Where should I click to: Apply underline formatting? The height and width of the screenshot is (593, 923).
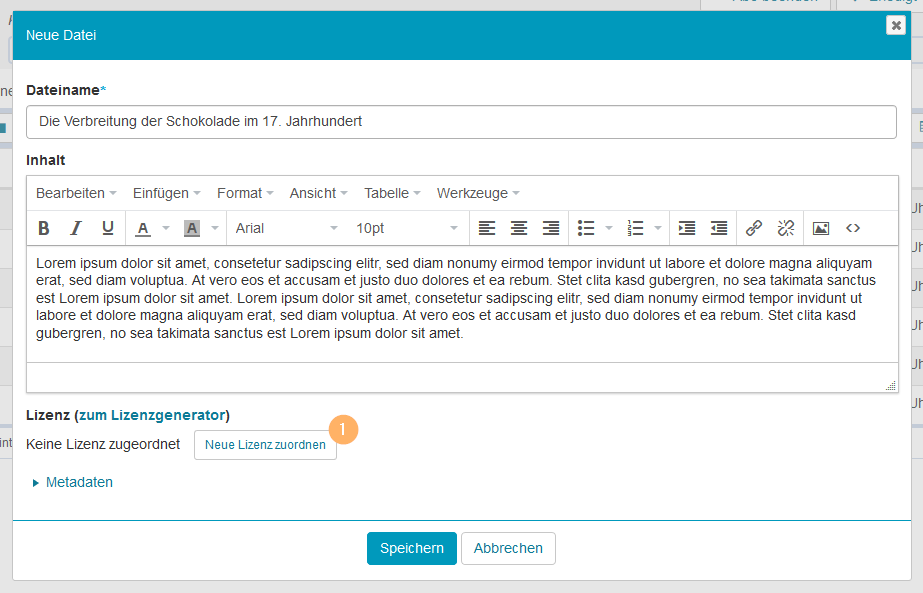[x=107, y=228]
